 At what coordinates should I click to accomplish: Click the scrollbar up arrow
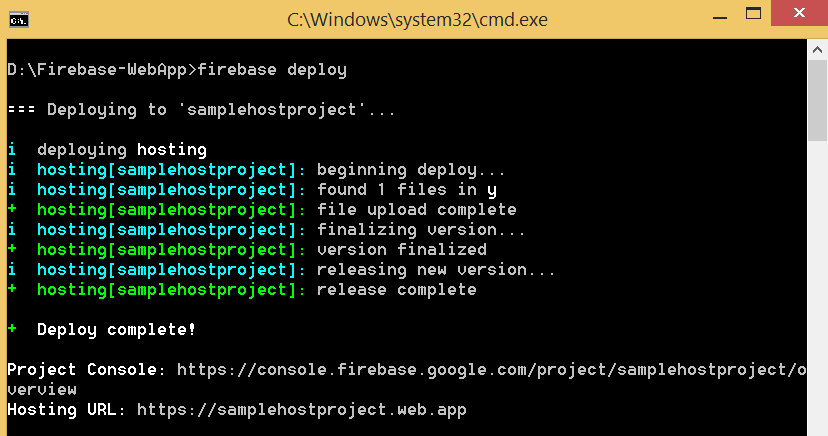pos(817,49)
